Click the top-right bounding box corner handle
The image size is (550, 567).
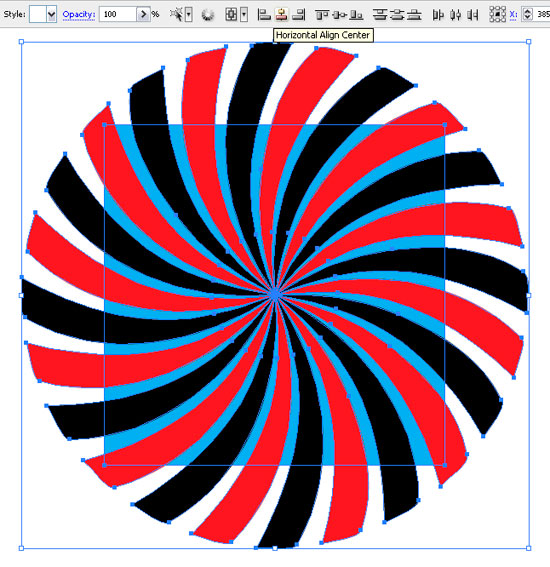(x=529, y=42)
